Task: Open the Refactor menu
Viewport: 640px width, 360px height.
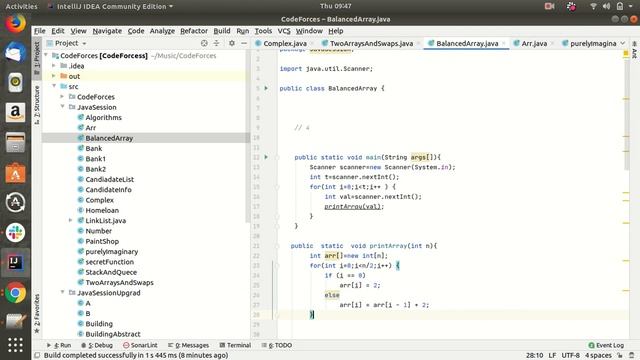Action: 194,31
